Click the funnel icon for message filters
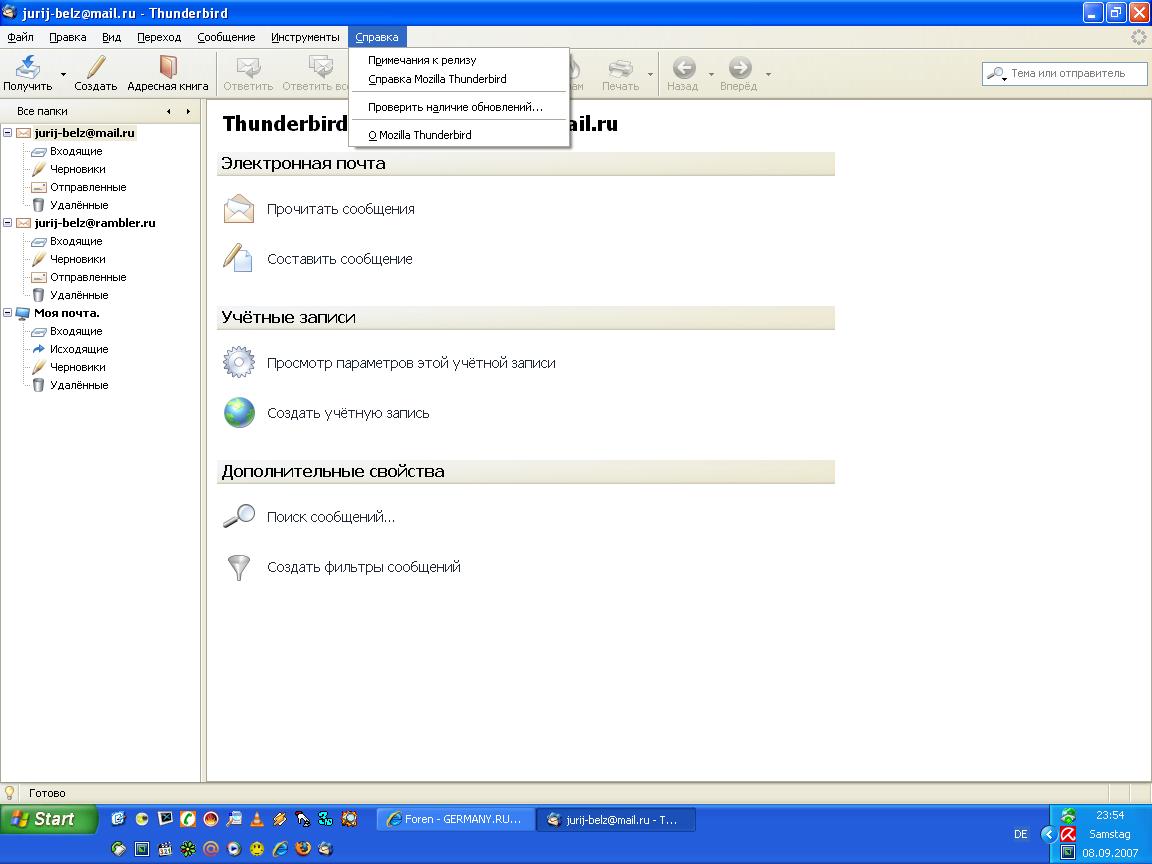Image resolution: width=1152 pixels, height=864 pixels. [x=239, y=567]
